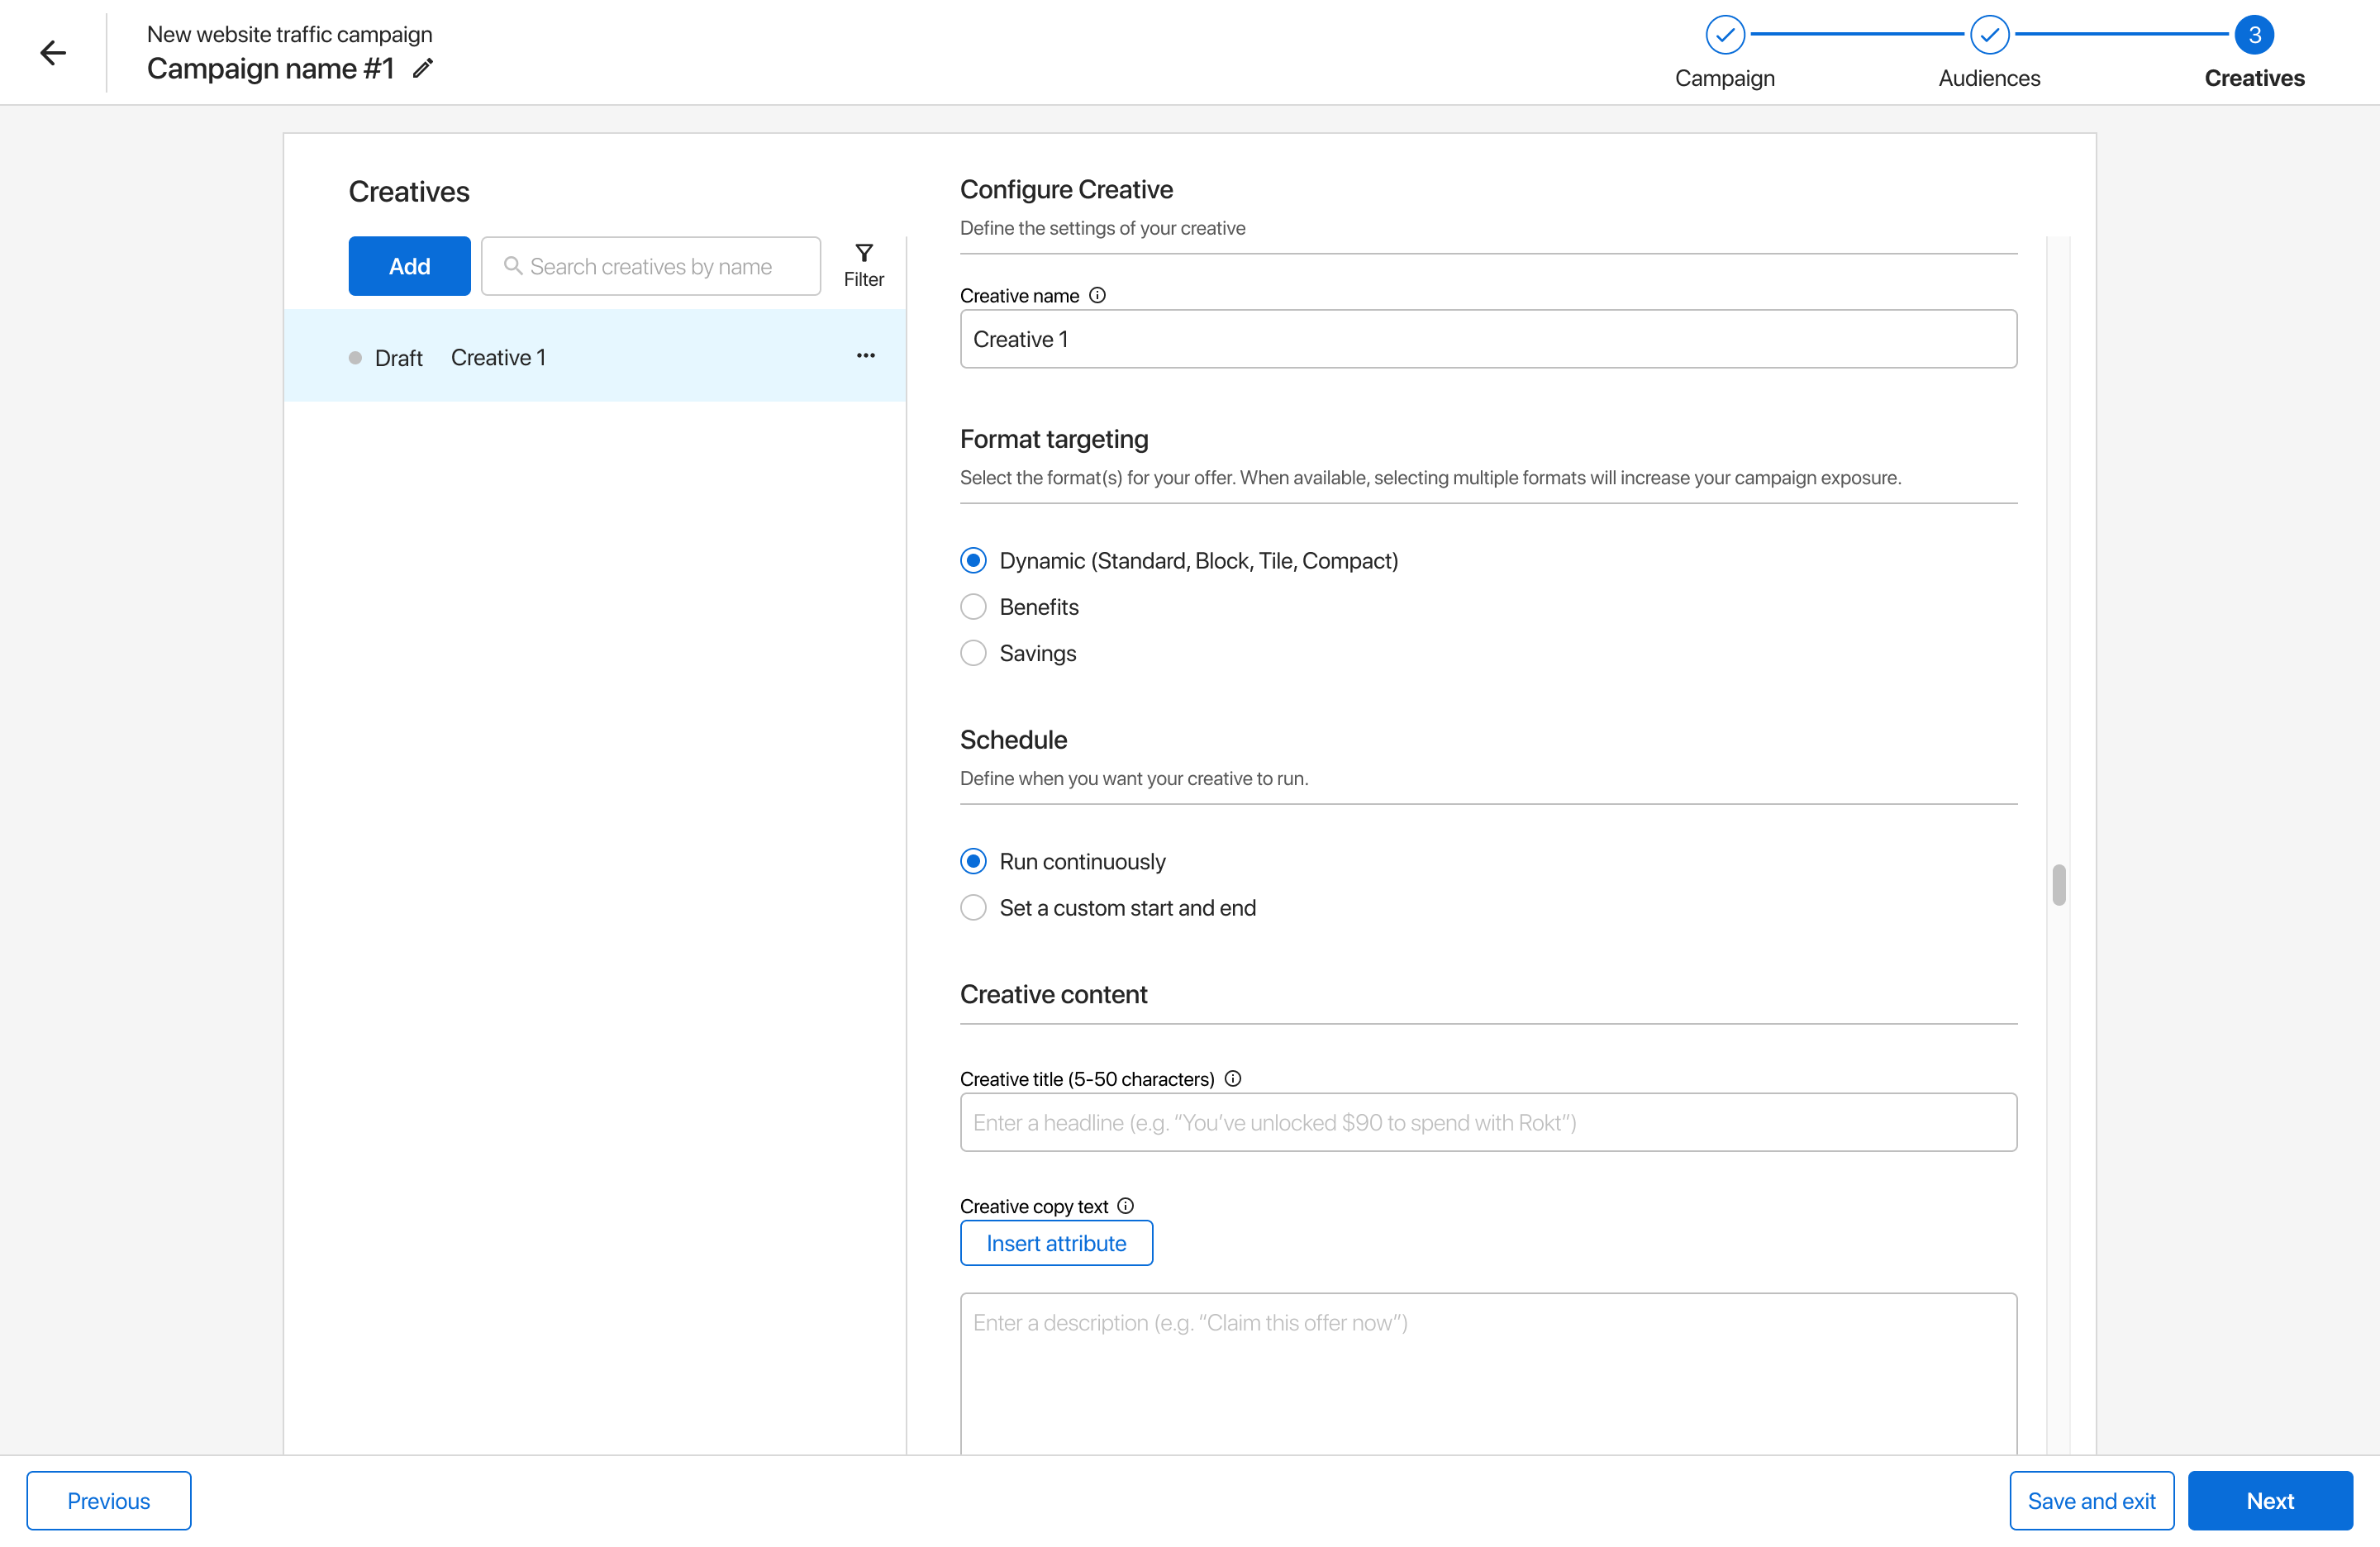Go to Audiences step checkmark
Image resolution: width=2380 pixels, height=1547 pixels.
(x=1989, y=35)
